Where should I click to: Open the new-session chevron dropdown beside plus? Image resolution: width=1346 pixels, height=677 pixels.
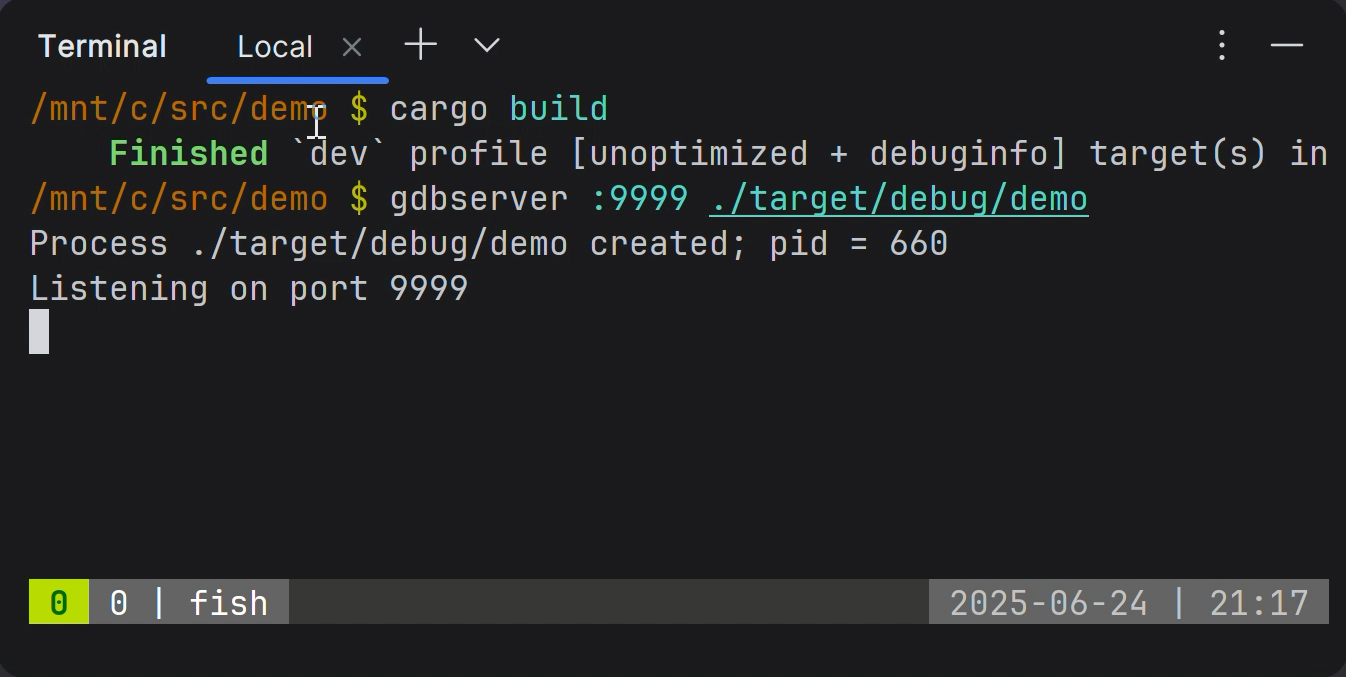(x=486, y=45)
